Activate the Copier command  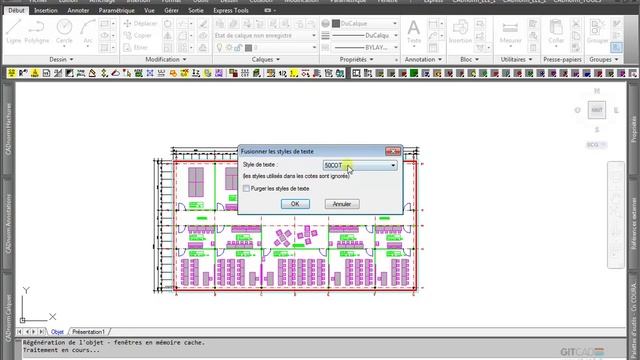138,36
